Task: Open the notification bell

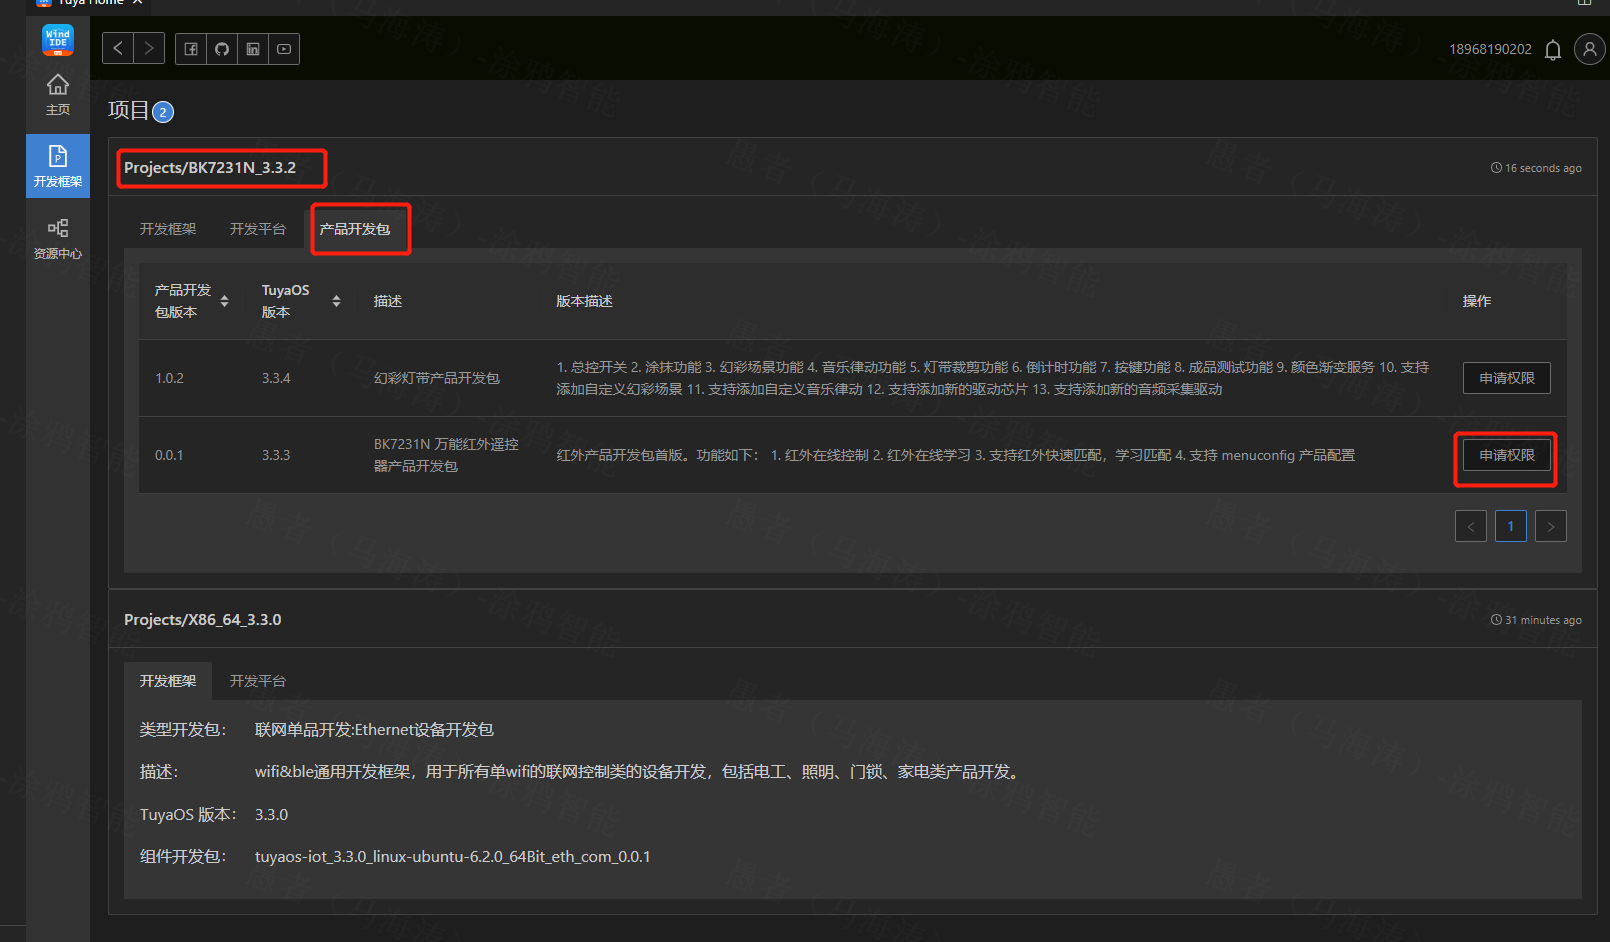Action: pos(1553,49)
